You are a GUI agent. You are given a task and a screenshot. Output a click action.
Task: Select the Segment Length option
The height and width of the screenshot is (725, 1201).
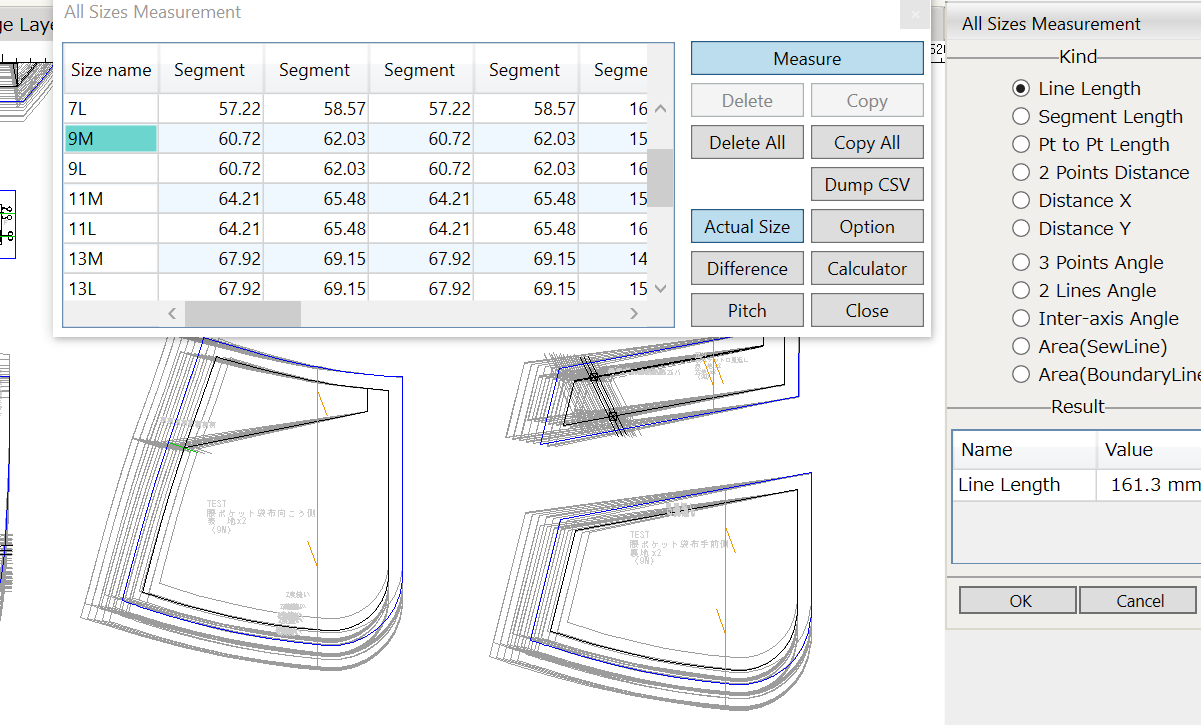coord(1020,116)
